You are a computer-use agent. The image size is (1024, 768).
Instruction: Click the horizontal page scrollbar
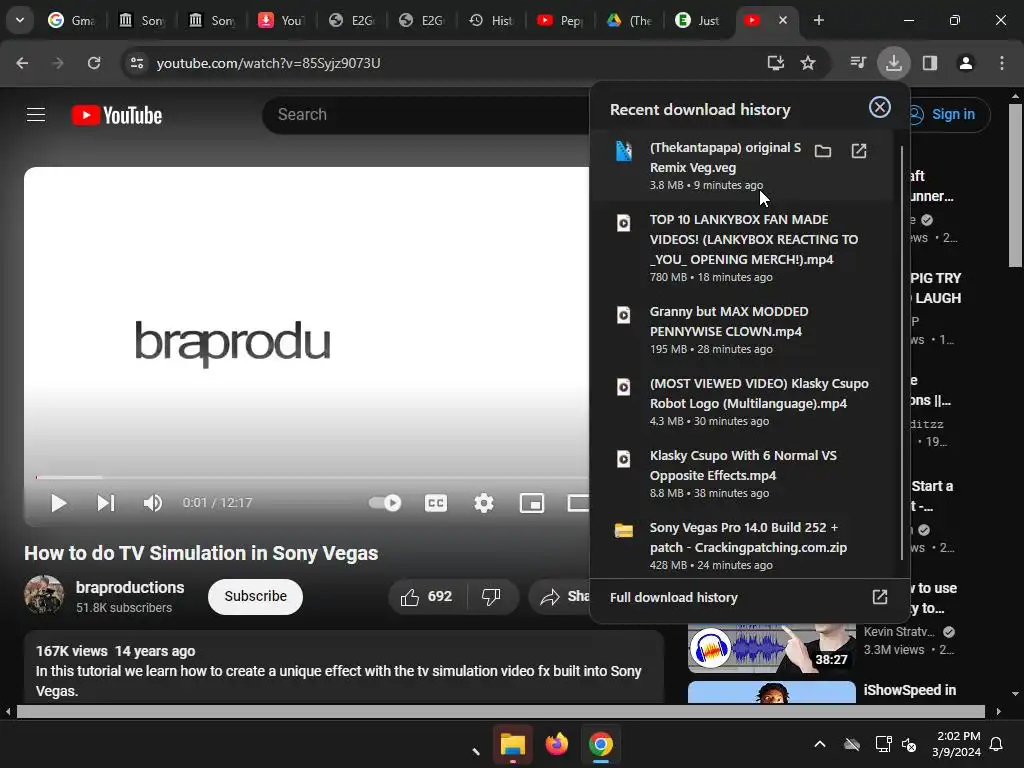pyautogui.click(x=500, y=711)
